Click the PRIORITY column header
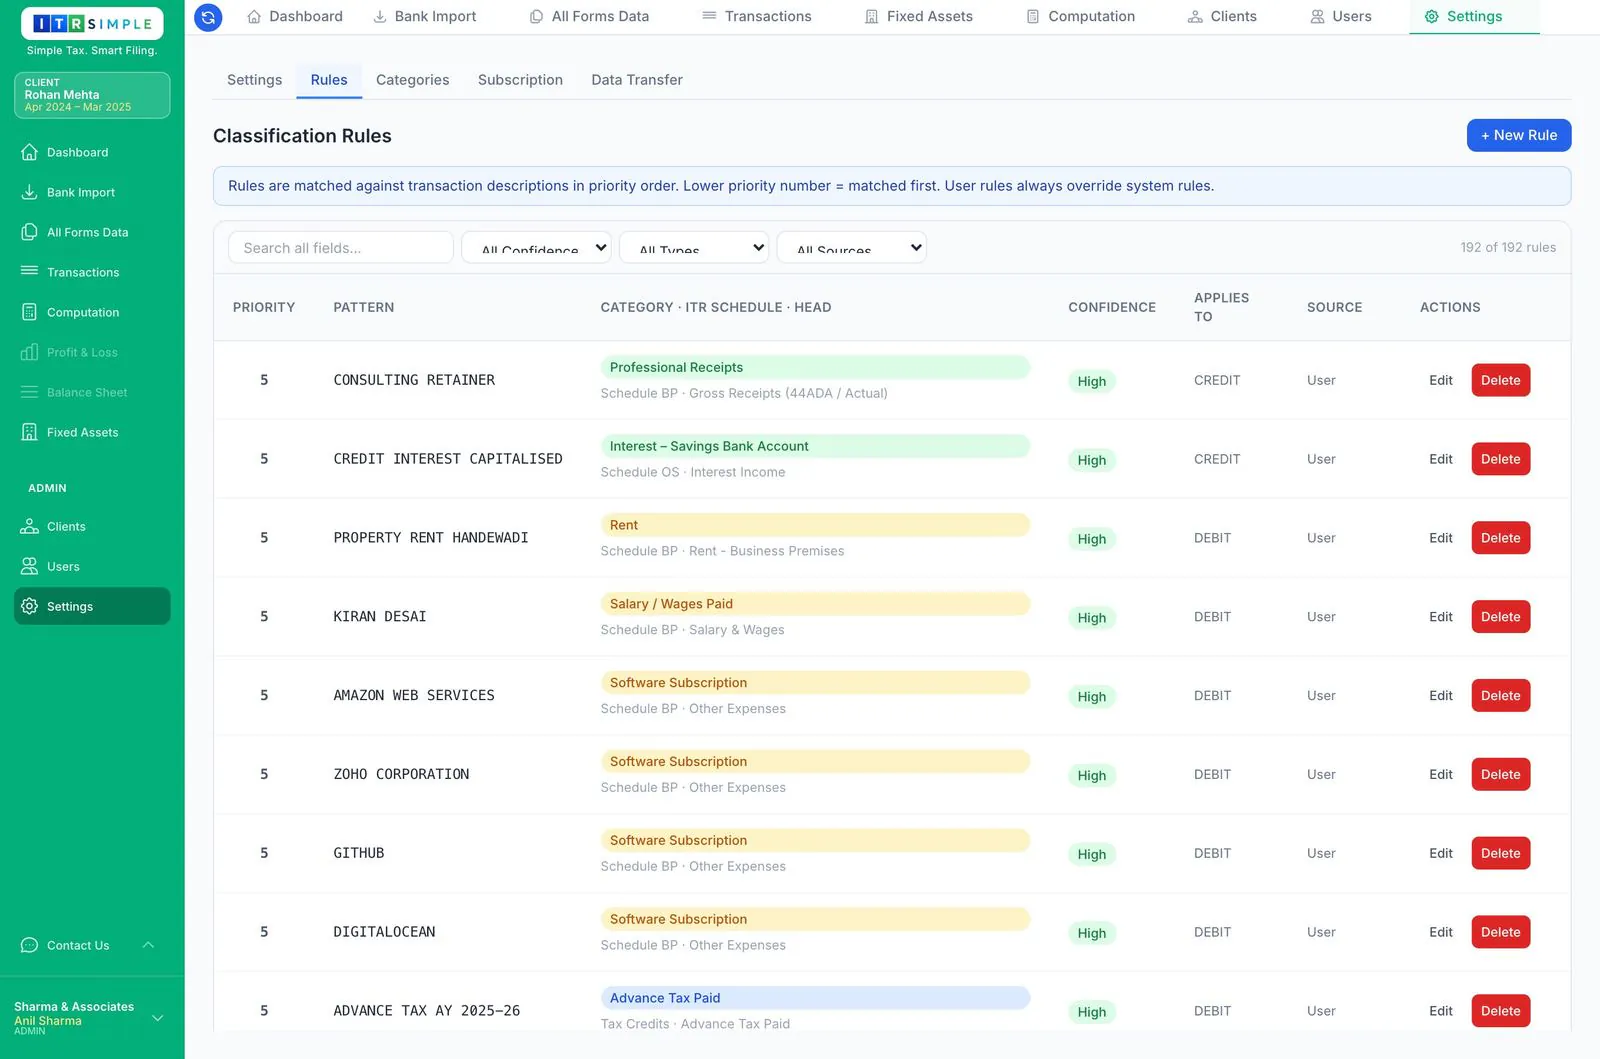The height and width of the screenshot is (1059, 1600). pyautogui.click(x=264, y=307)
